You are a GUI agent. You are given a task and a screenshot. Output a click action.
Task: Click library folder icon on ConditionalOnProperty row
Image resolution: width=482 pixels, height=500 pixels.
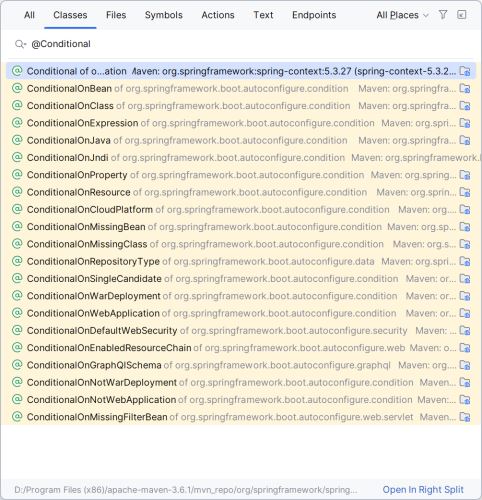pyautogui.click(x=465, y=175)
